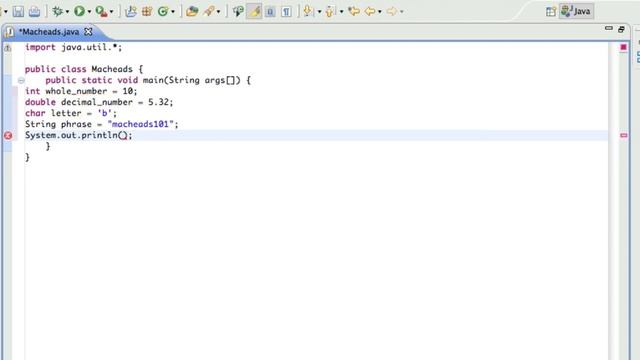The width and height of the screenshot is (640, 360).
Task: Open the Previous Annotation dropdown arrow
Action: click(x=341, y=12)
